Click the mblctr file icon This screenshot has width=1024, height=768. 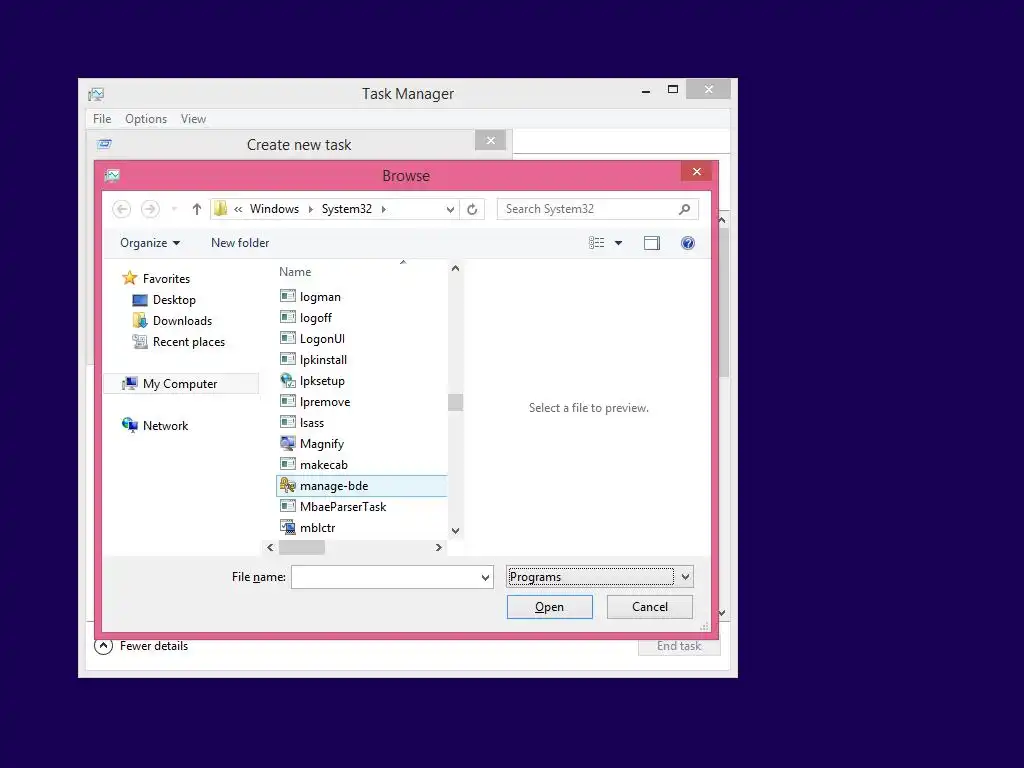point(287,527)
